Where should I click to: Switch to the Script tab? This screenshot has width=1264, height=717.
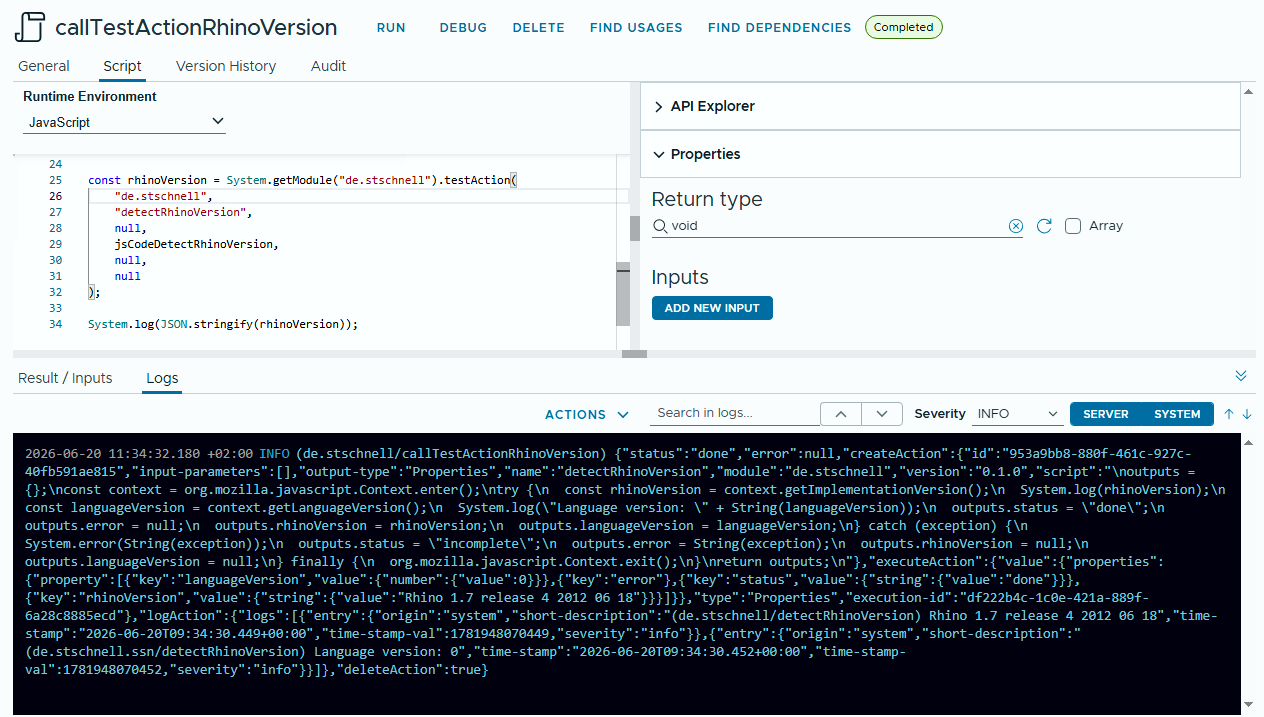(123, 66)
